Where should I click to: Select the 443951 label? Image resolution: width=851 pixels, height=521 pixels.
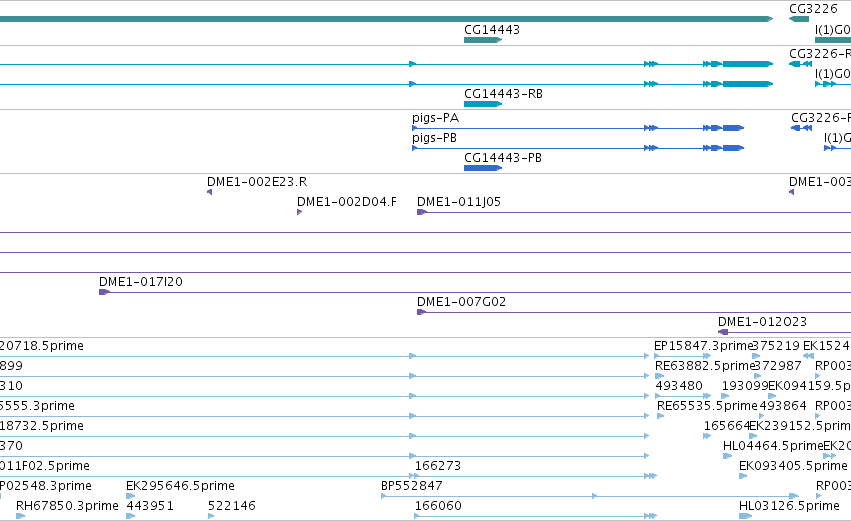pos(150,506)
